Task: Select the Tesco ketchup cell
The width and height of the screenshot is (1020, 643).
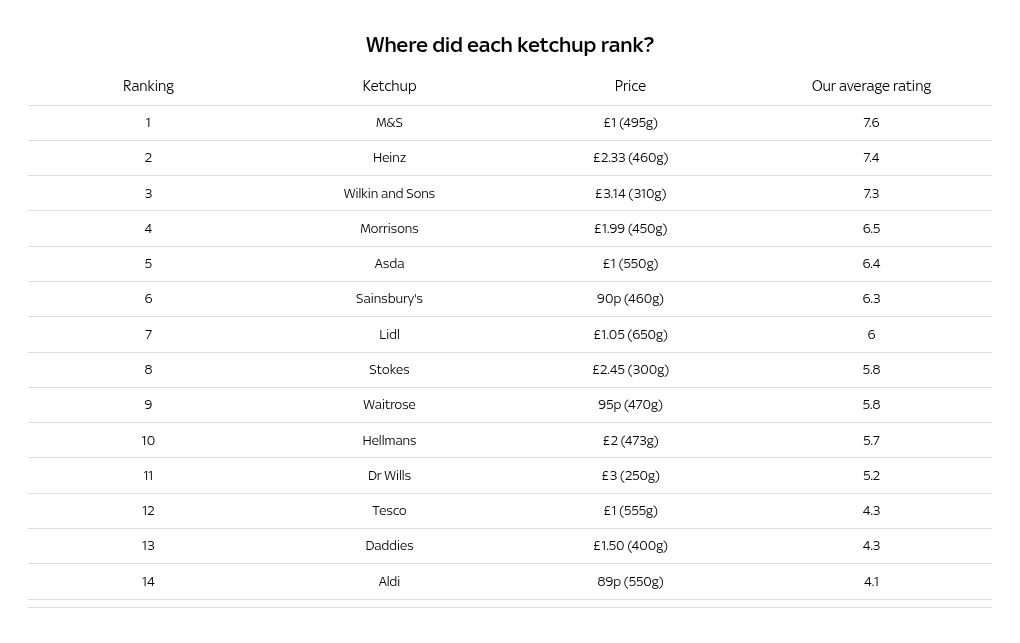Action: (x=389, y=511)
